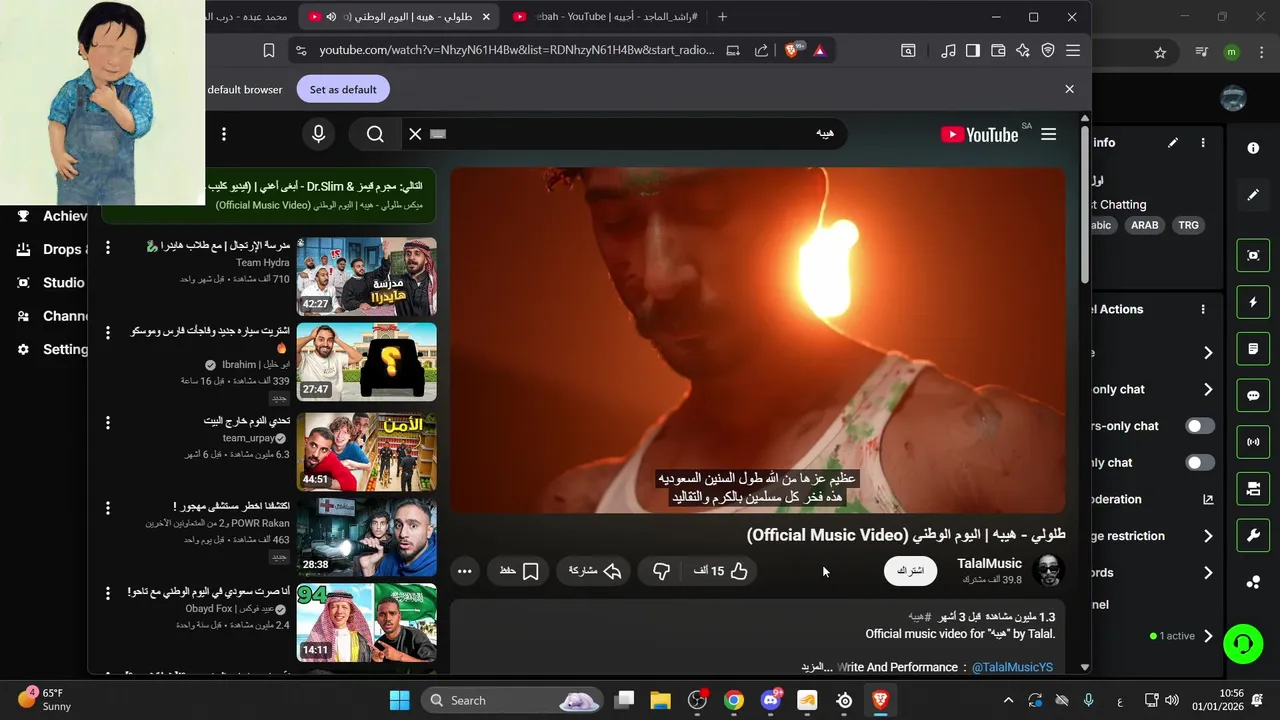Toggle the 'rs-only chat' switch
This screenshot has width=1280, height=720.
point(1200,426)
